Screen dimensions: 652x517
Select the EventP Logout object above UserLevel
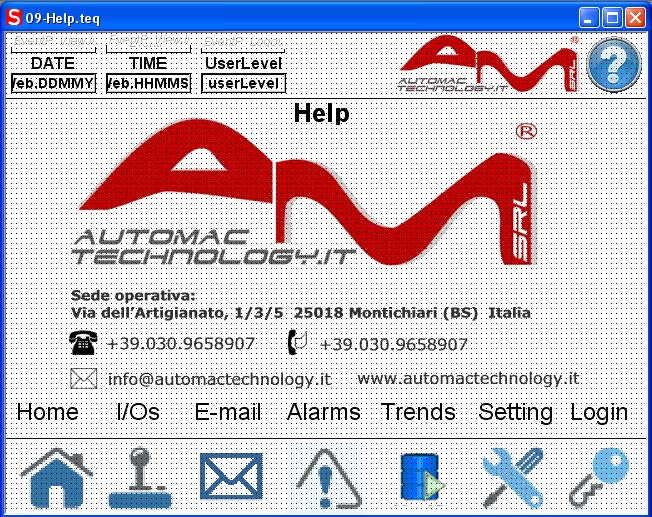coord(243,43)
